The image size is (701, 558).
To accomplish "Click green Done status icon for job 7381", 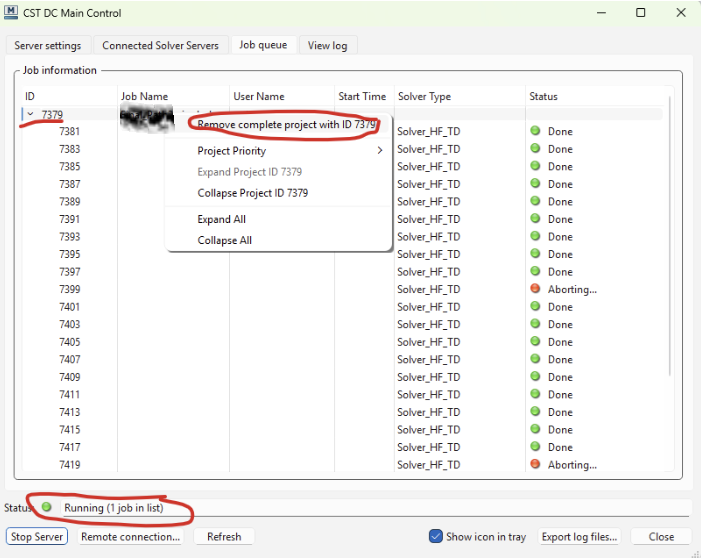I will [x=535, y=132].
